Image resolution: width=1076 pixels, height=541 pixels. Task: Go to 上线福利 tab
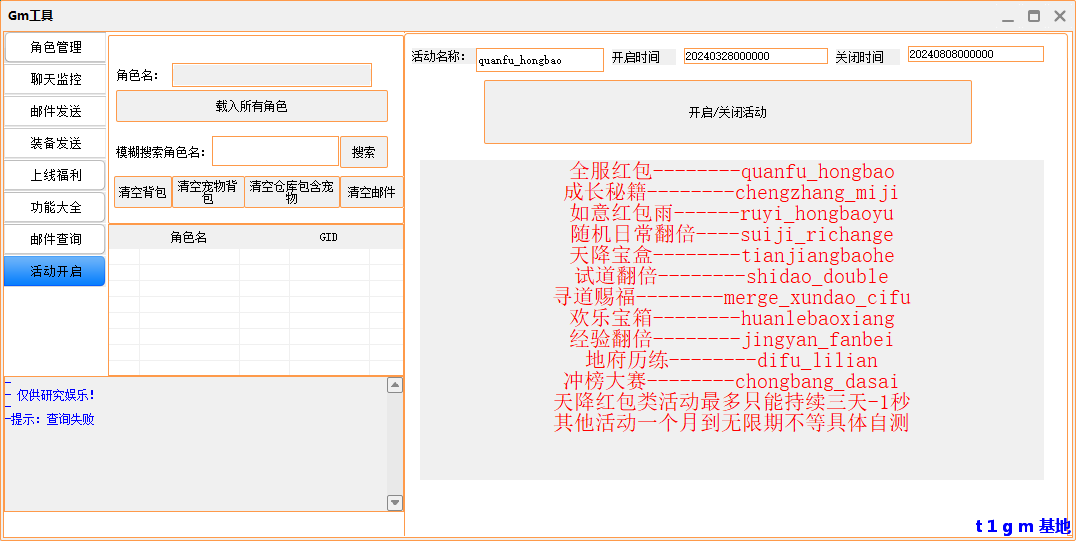[55, 175]
